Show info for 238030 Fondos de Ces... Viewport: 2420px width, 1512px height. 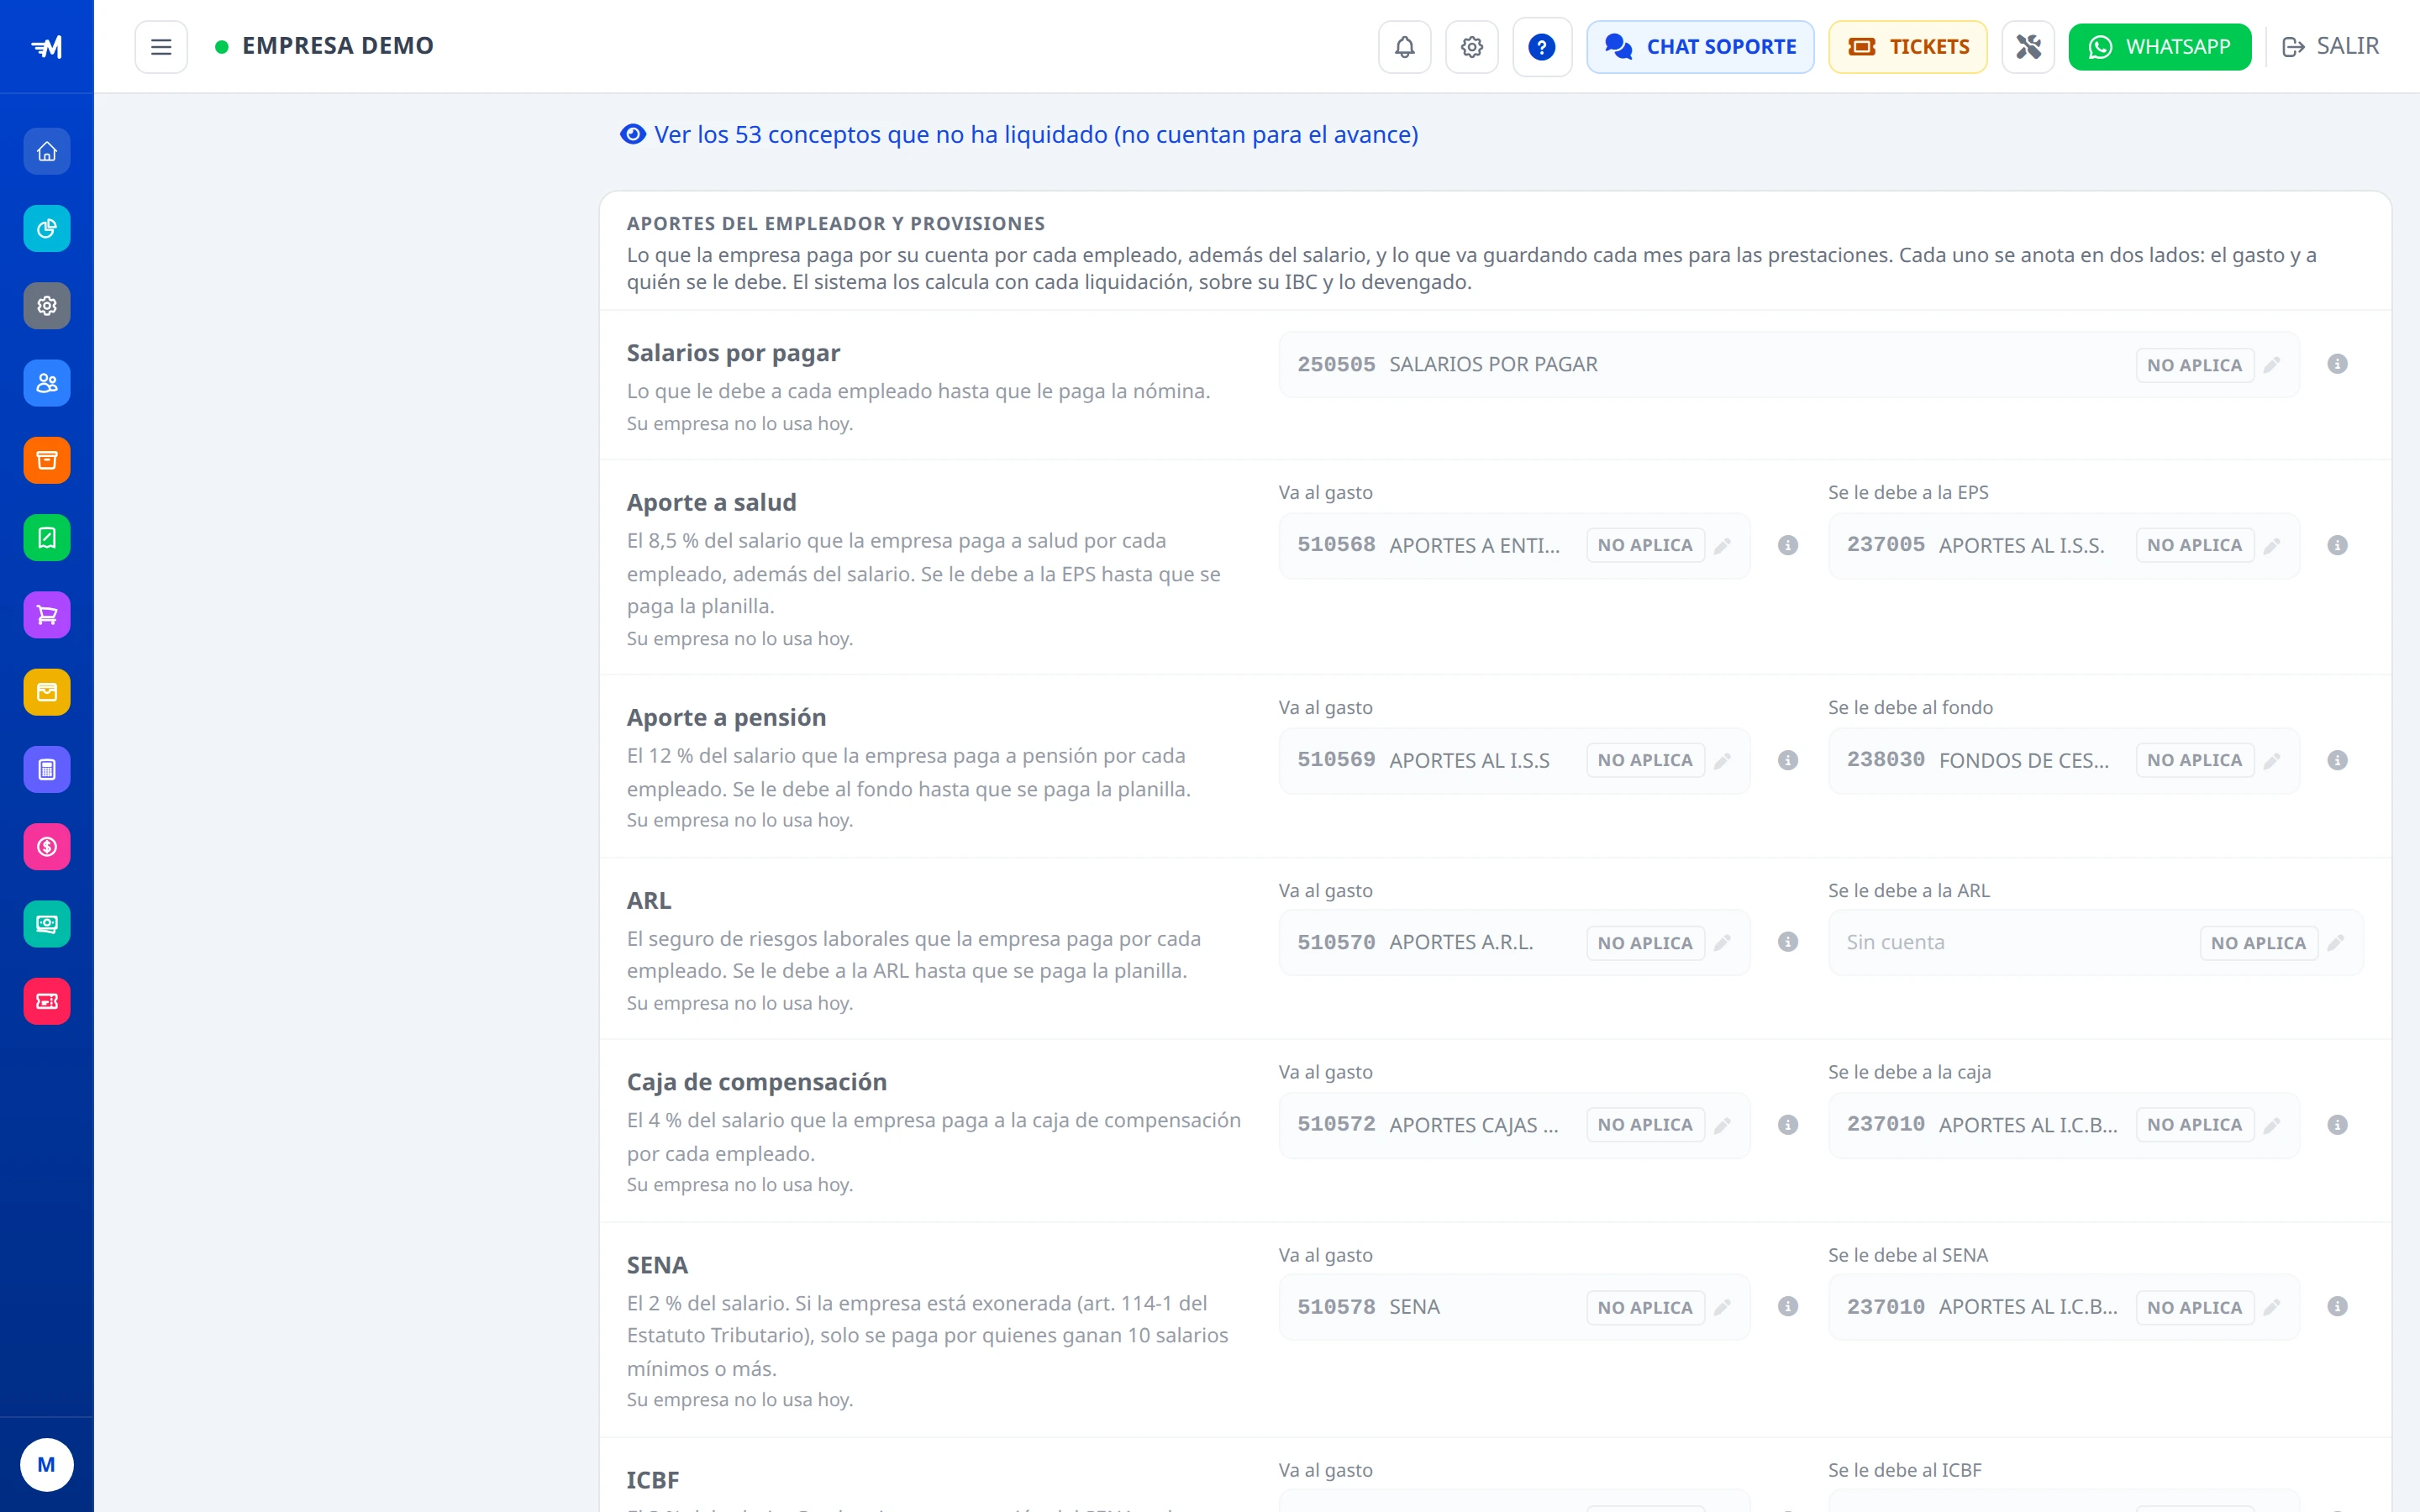point(2337,761)
